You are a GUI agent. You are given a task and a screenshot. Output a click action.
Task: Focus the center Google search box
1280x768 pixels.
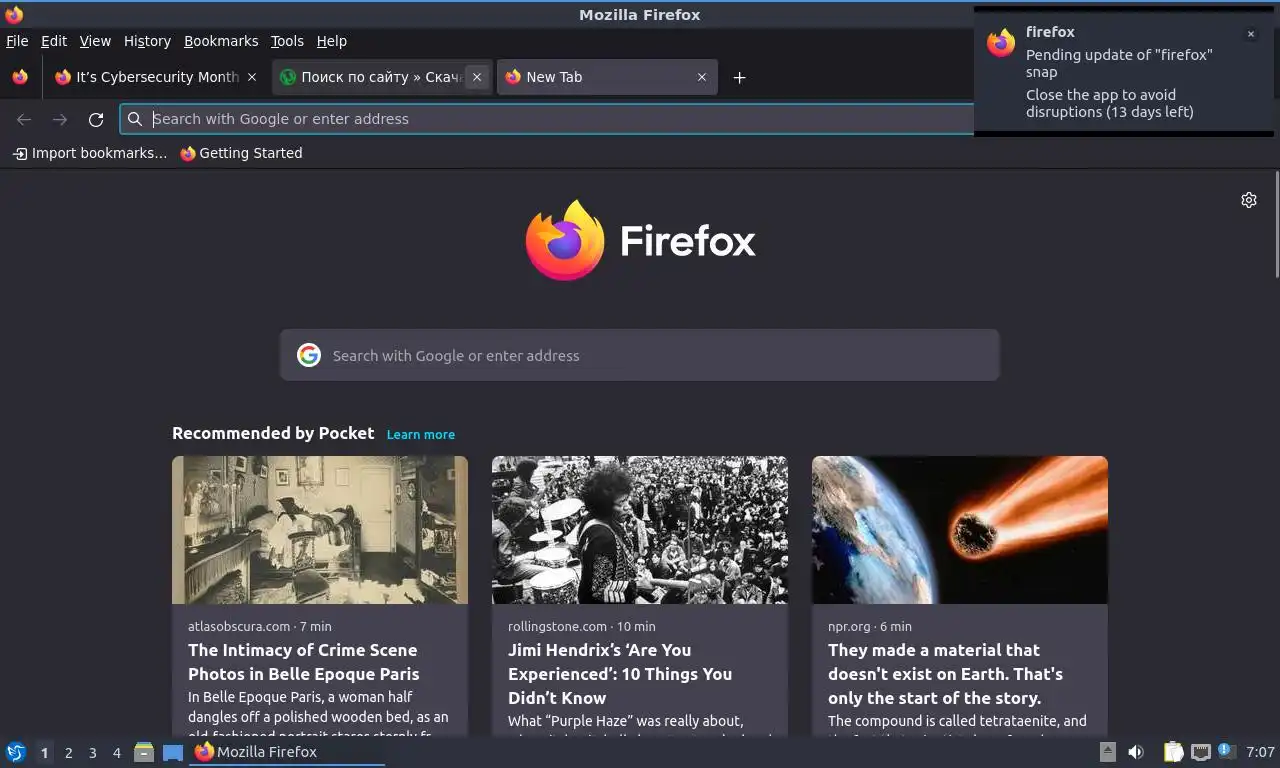pos(640,355)
